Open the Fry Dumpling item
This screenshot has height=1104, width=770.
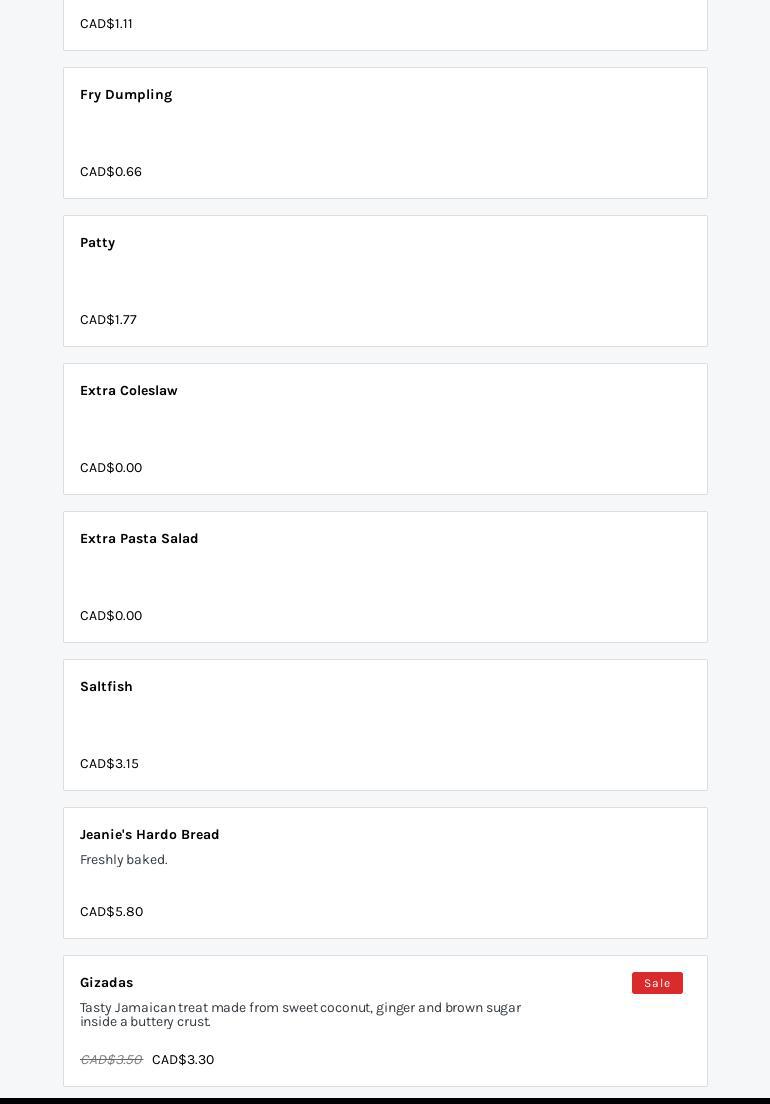(126, 95)
